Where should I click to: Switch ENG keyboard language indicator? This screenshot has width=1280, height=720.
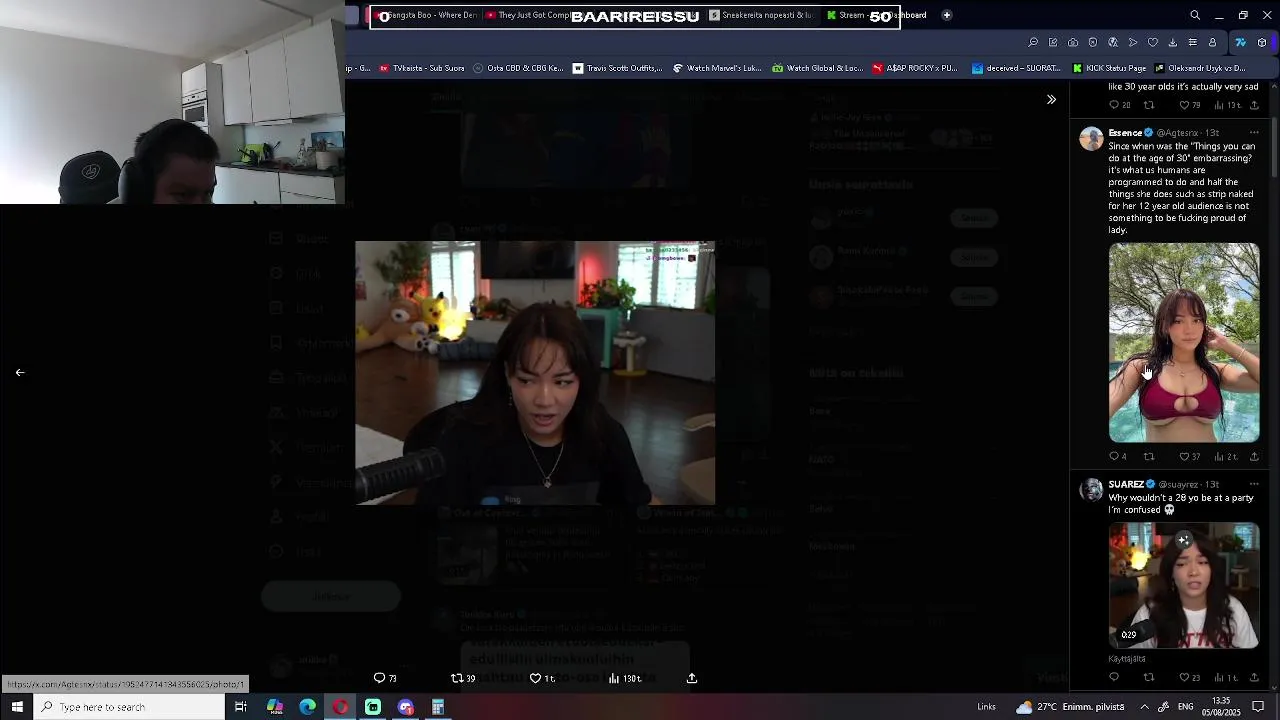tap(1185, 707)
